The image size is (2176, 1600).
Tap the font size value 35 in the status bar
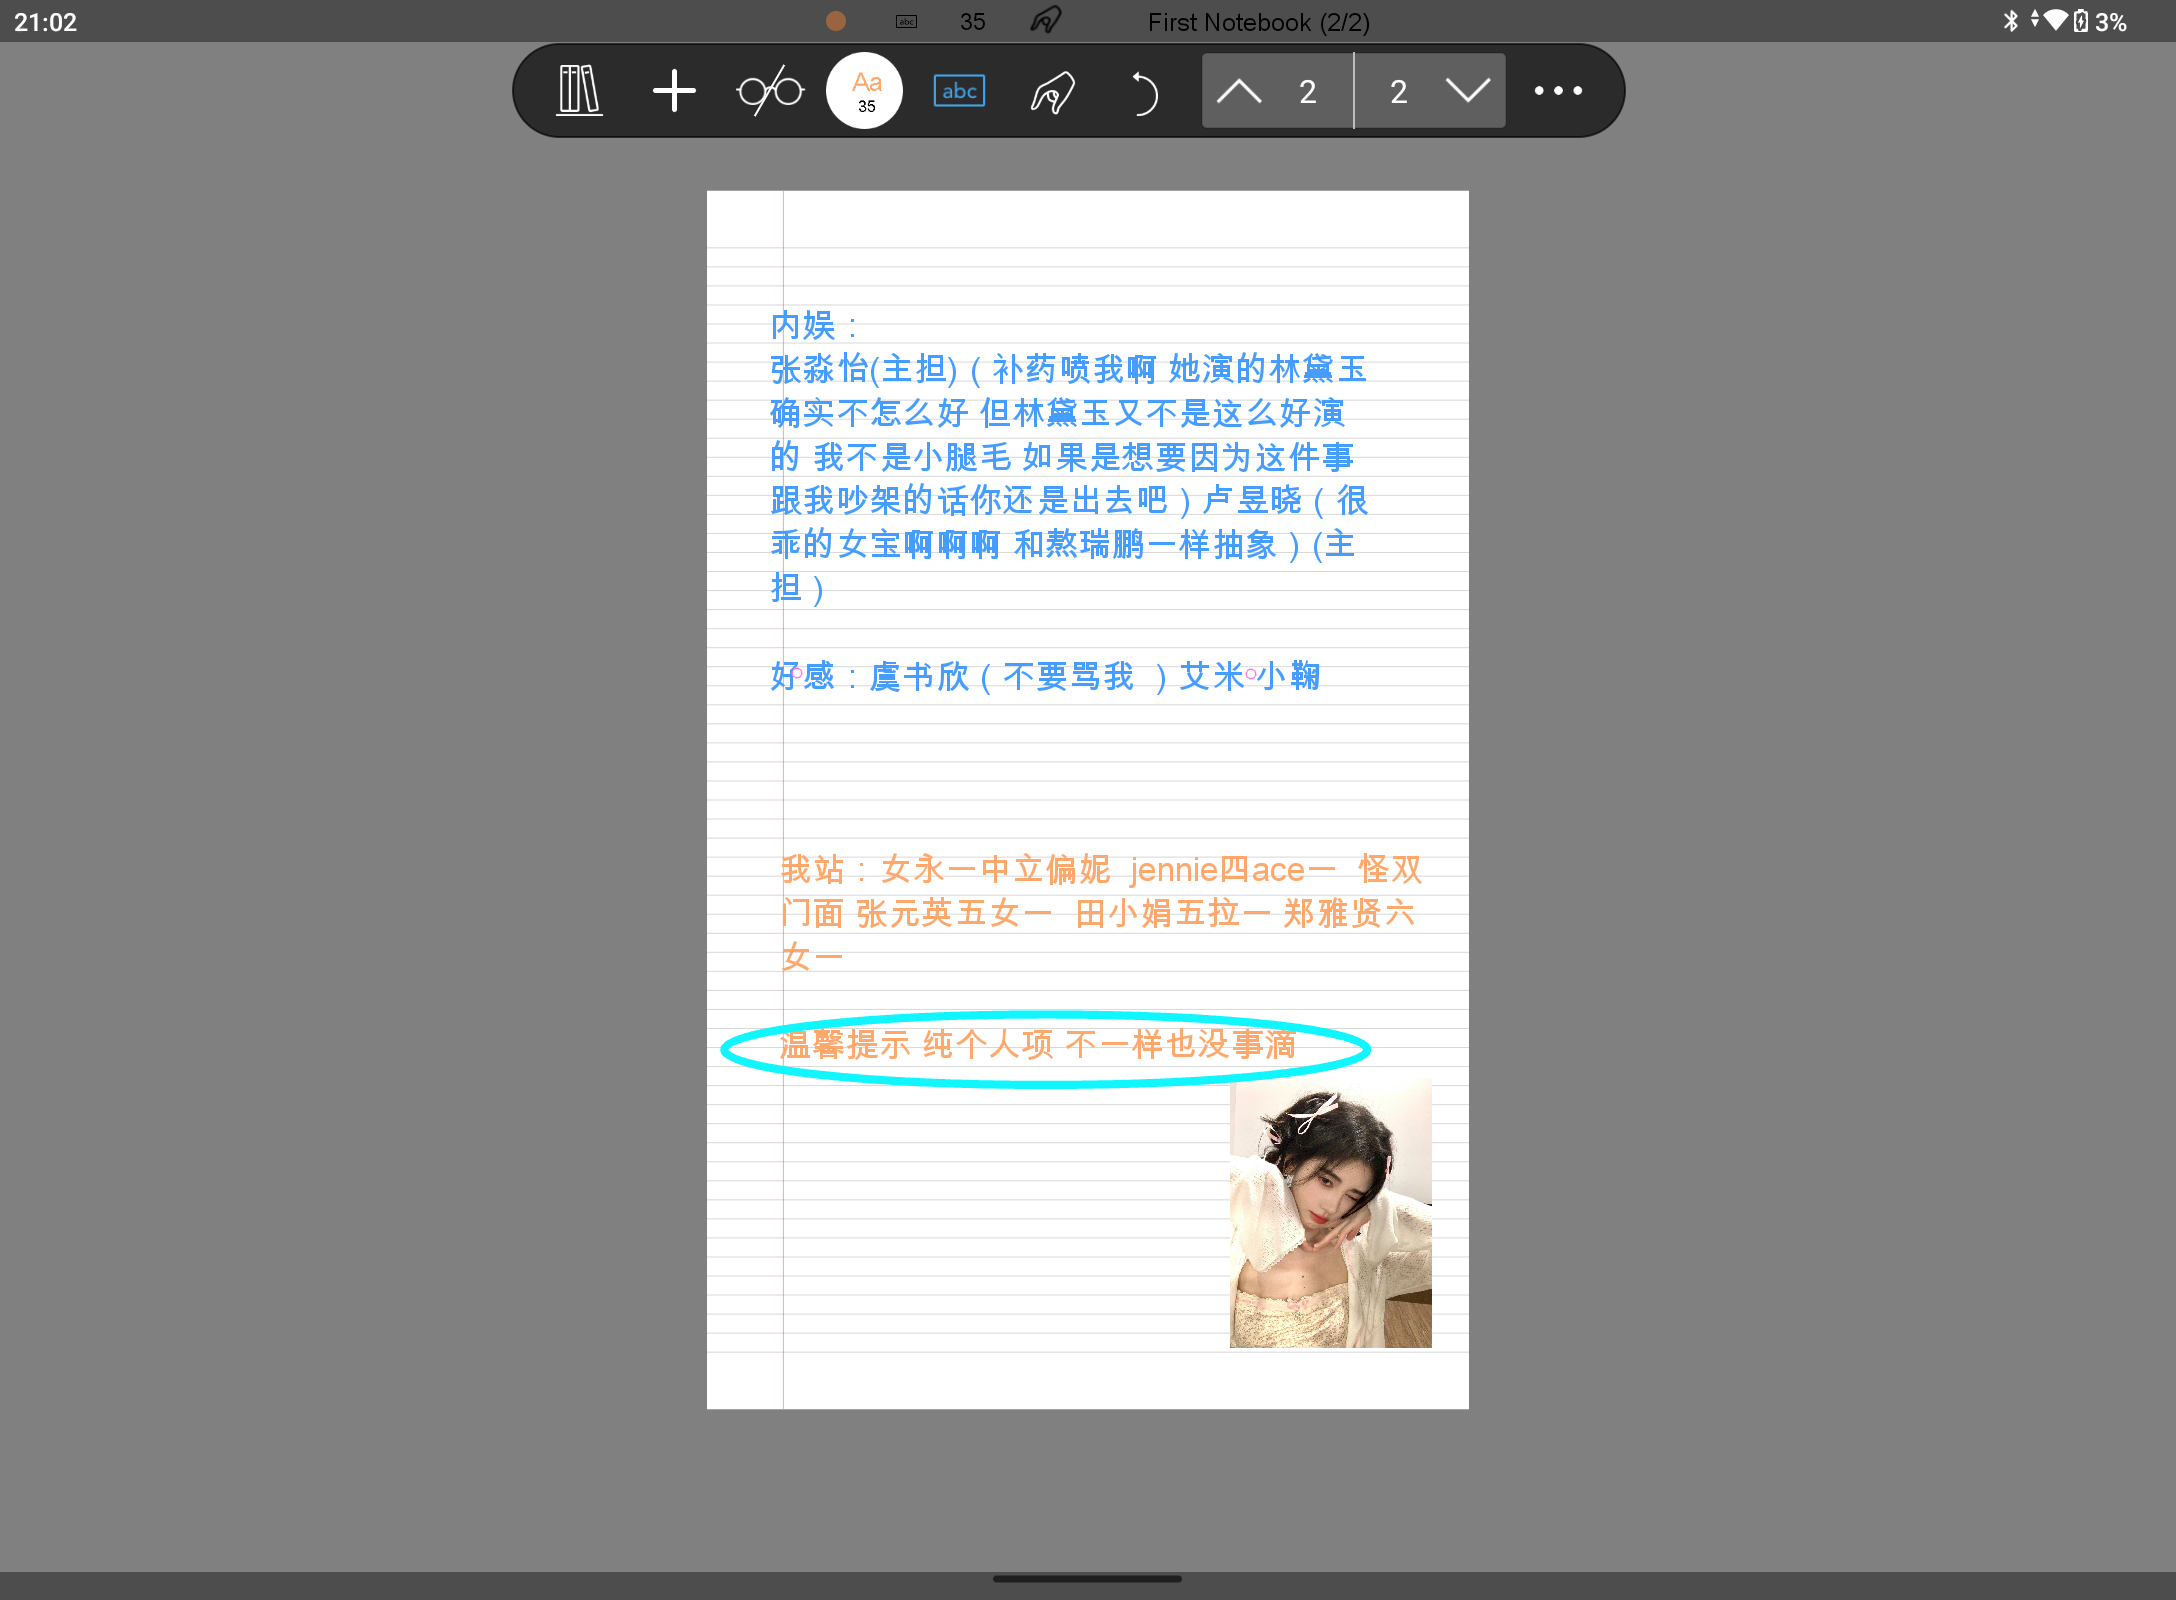[x=970, y=20]
